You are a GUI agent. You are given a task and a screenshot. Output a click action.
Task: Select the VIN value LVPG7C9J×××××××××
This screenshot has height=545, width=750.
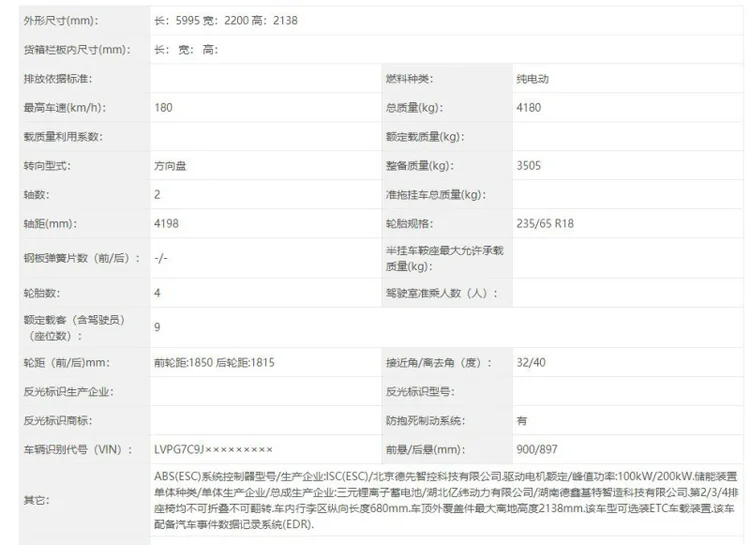tap(213, 450)
